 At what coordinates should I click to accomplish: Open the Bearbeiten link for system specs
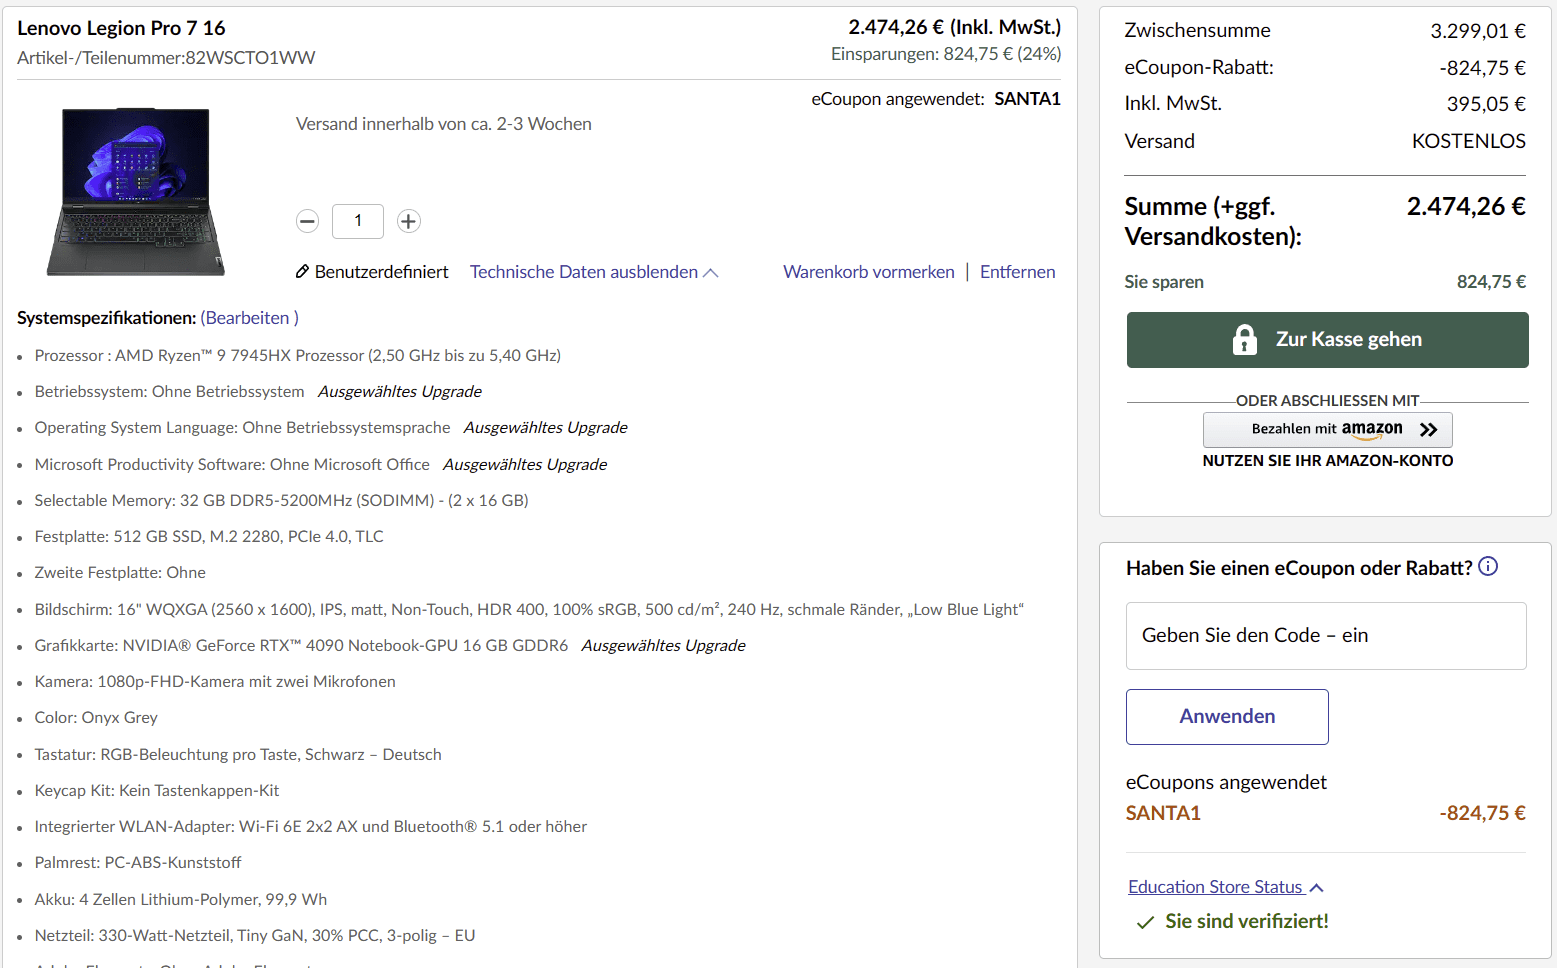tap(247, 318)
